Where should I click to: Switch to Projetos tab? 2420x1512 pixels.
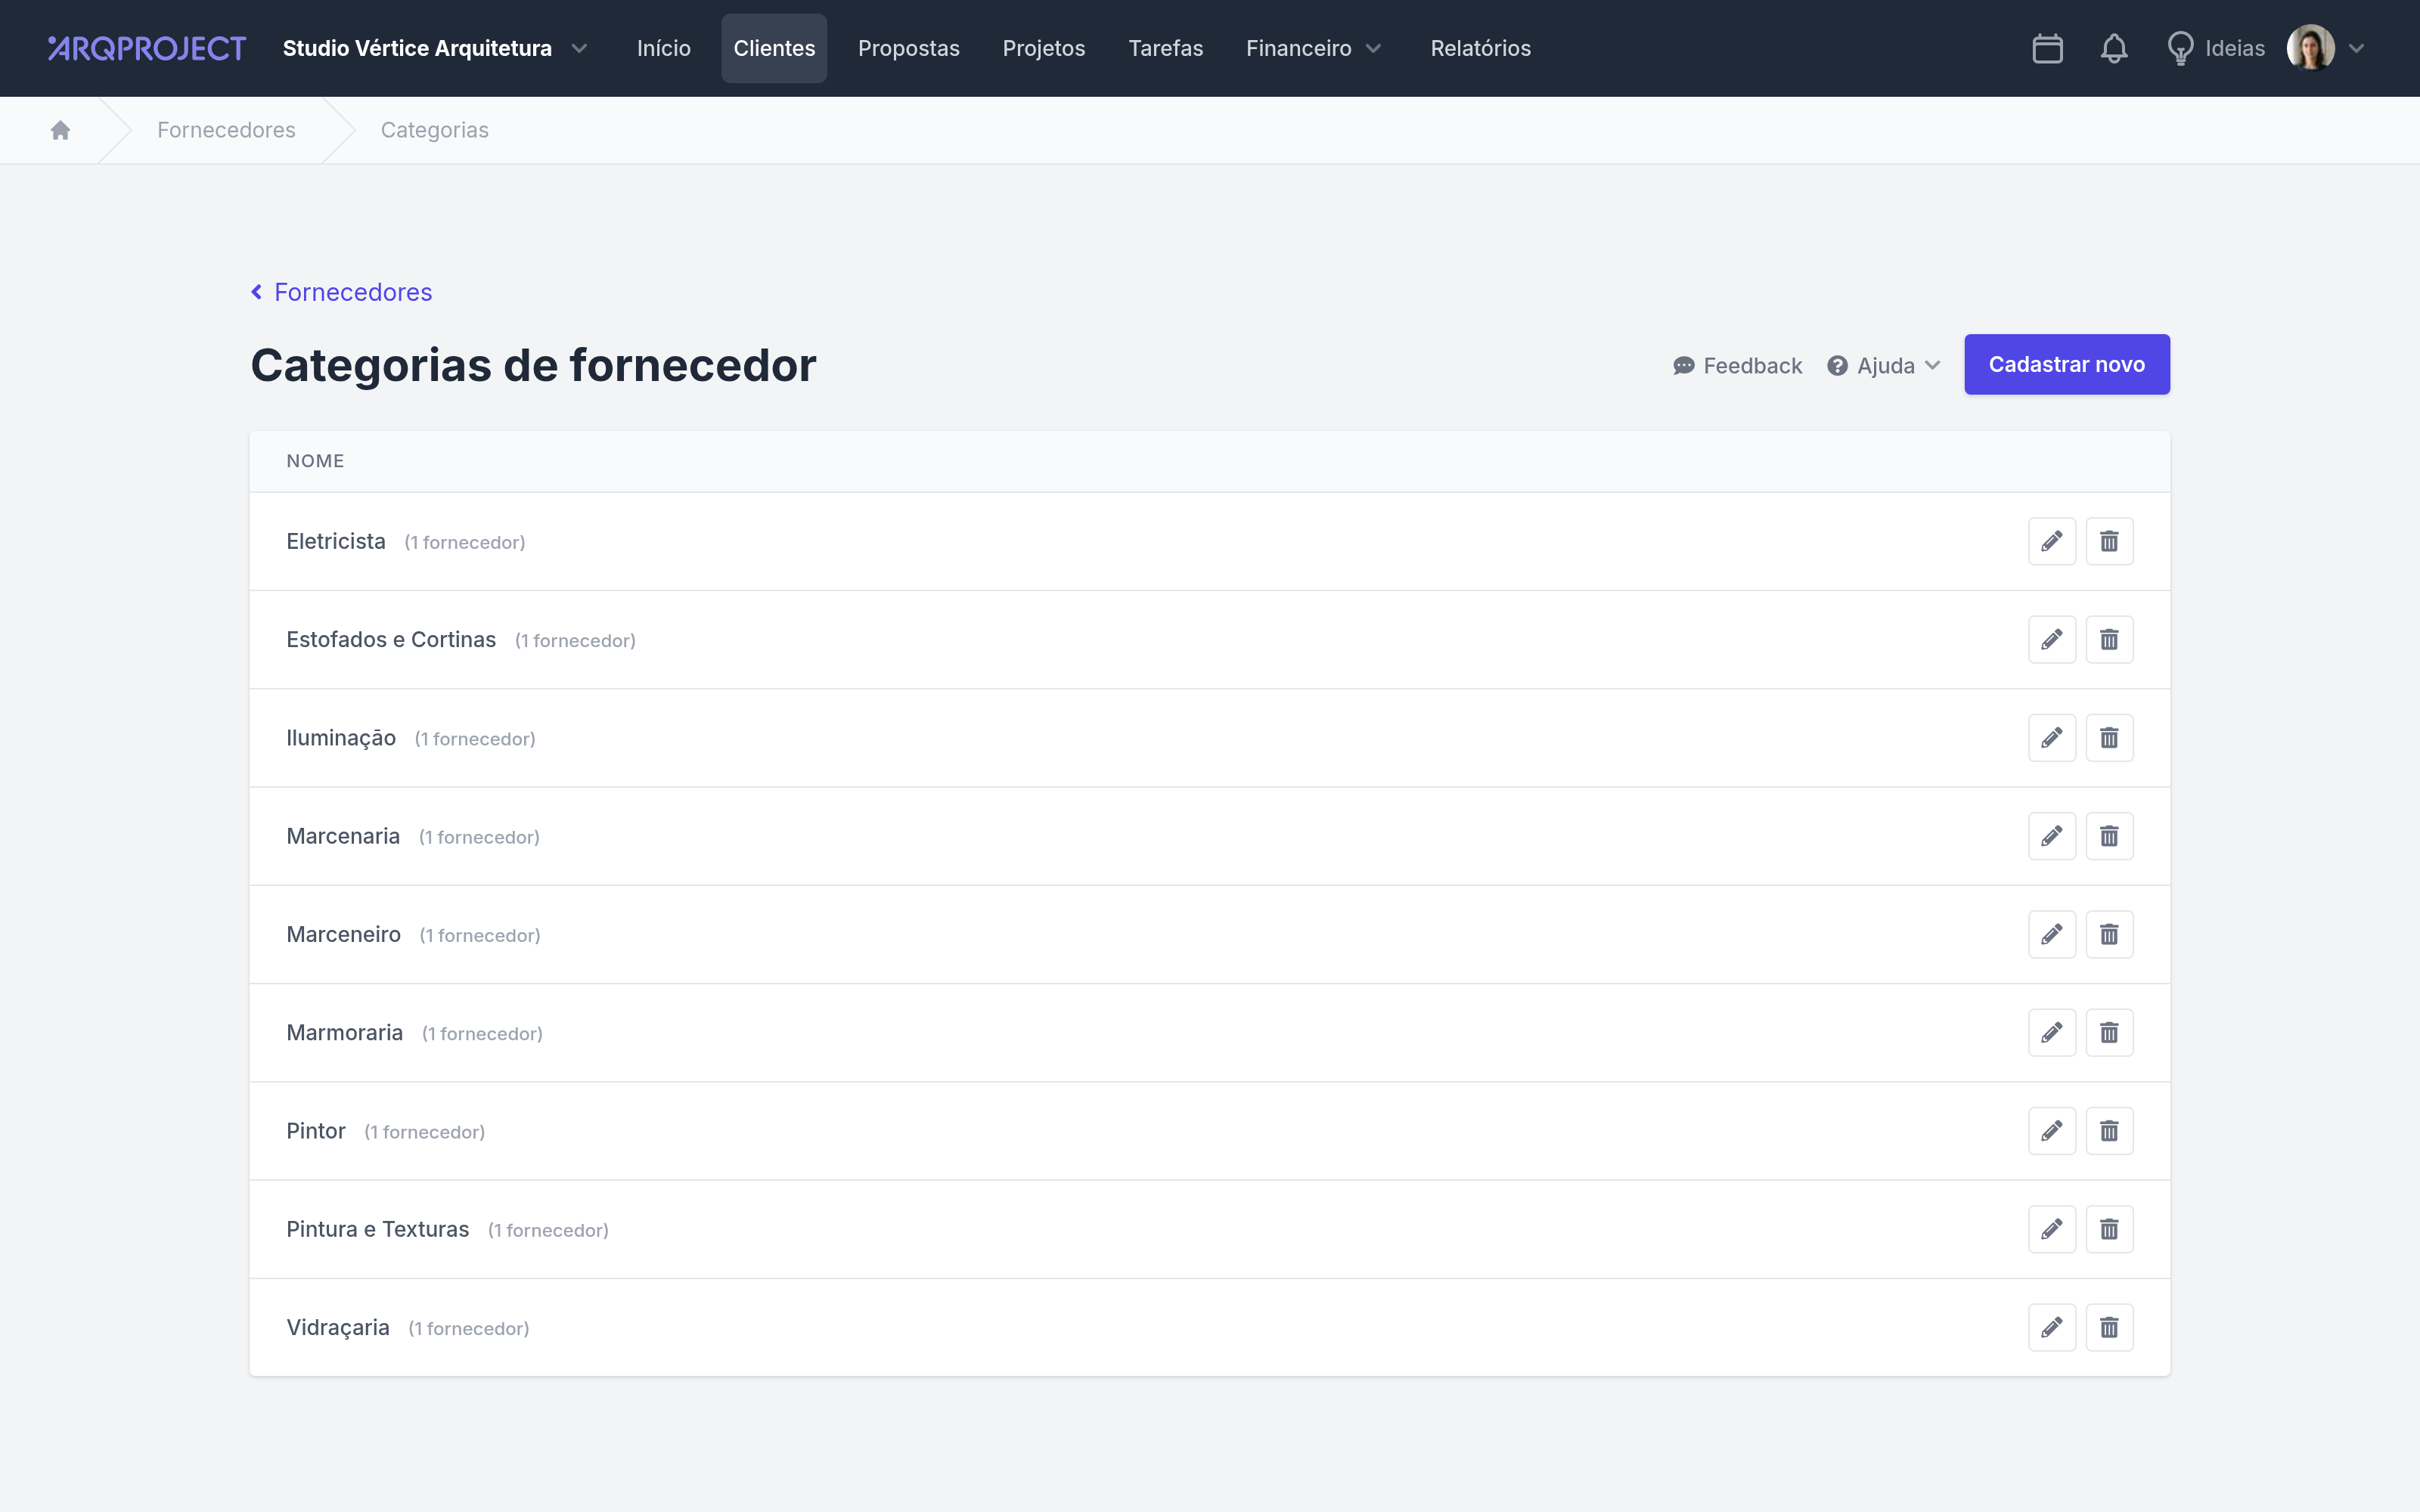[1043, 48]
